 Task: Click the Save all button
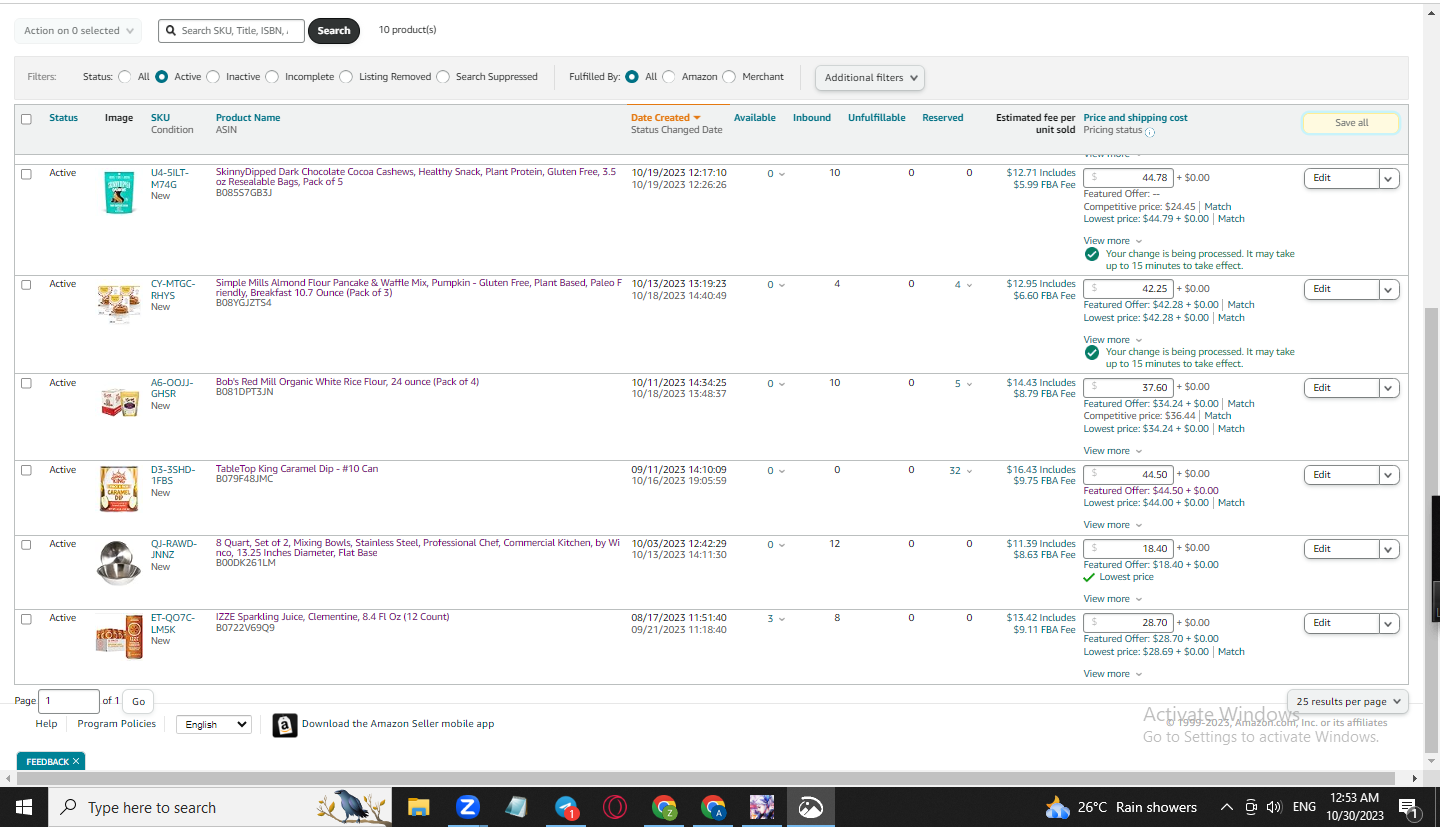[1351, 123]
